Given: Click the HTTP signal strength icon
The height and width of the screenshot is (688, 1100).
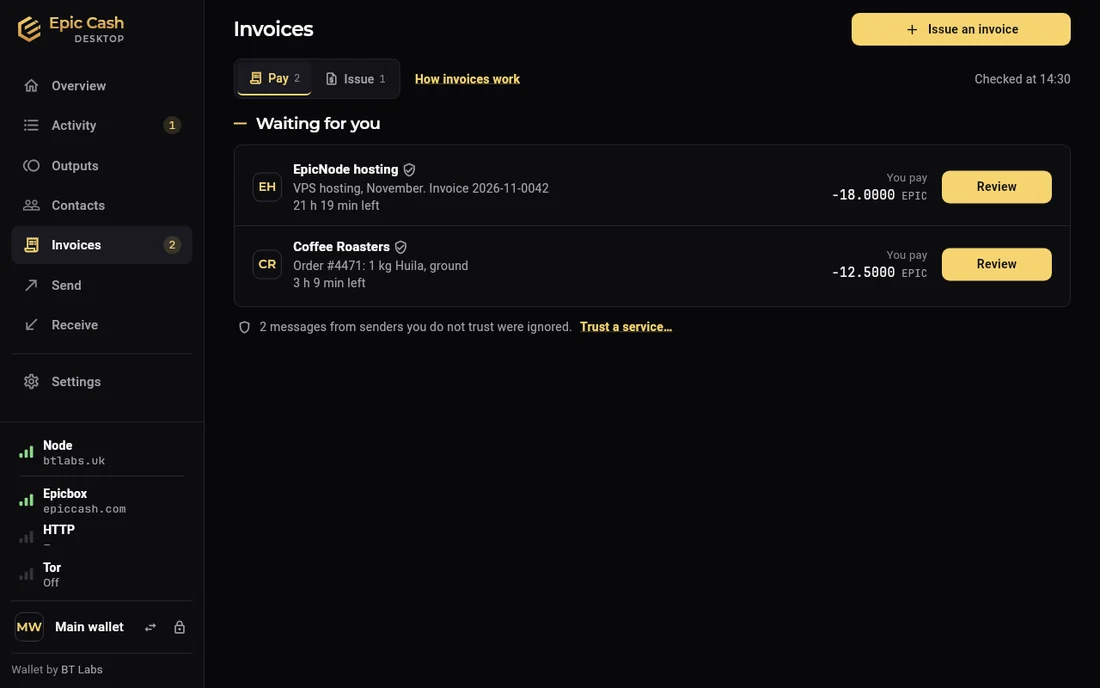Looking at the screenshot, I should click(x=26, y=537).
